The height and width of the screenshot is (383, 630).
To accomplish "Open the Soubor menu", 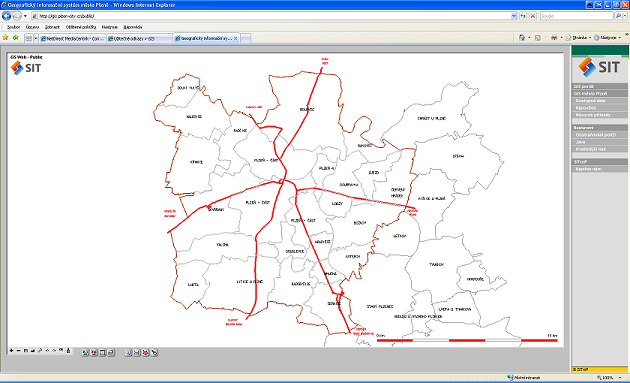I will (13, 27).
